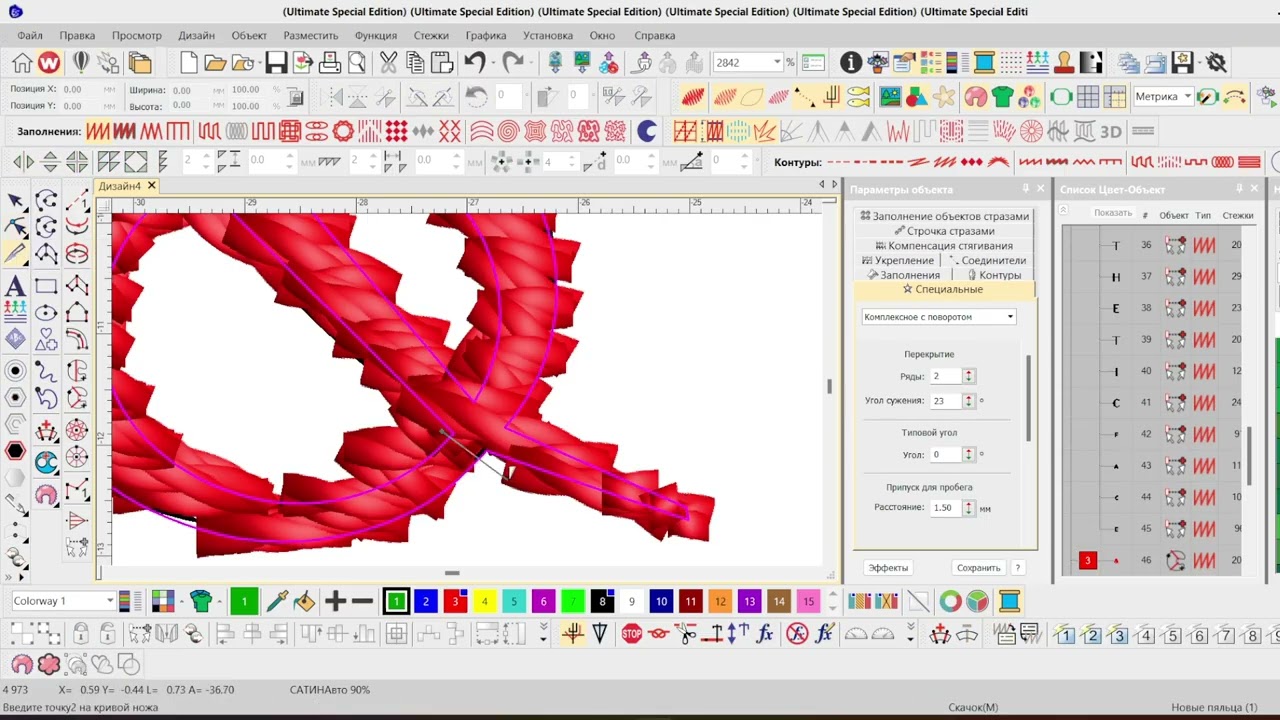Open design information with the i icon

[x=851, y=63]
